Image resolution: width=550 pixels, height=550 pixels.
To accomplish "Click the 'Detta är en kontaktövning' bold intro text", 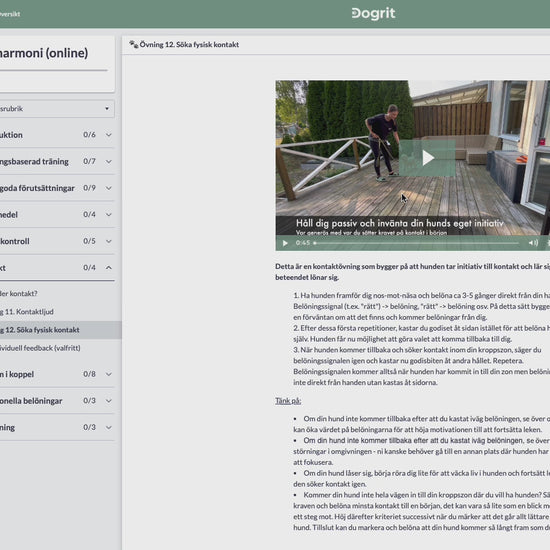I will pyautogui.click(x=412, y=271).
